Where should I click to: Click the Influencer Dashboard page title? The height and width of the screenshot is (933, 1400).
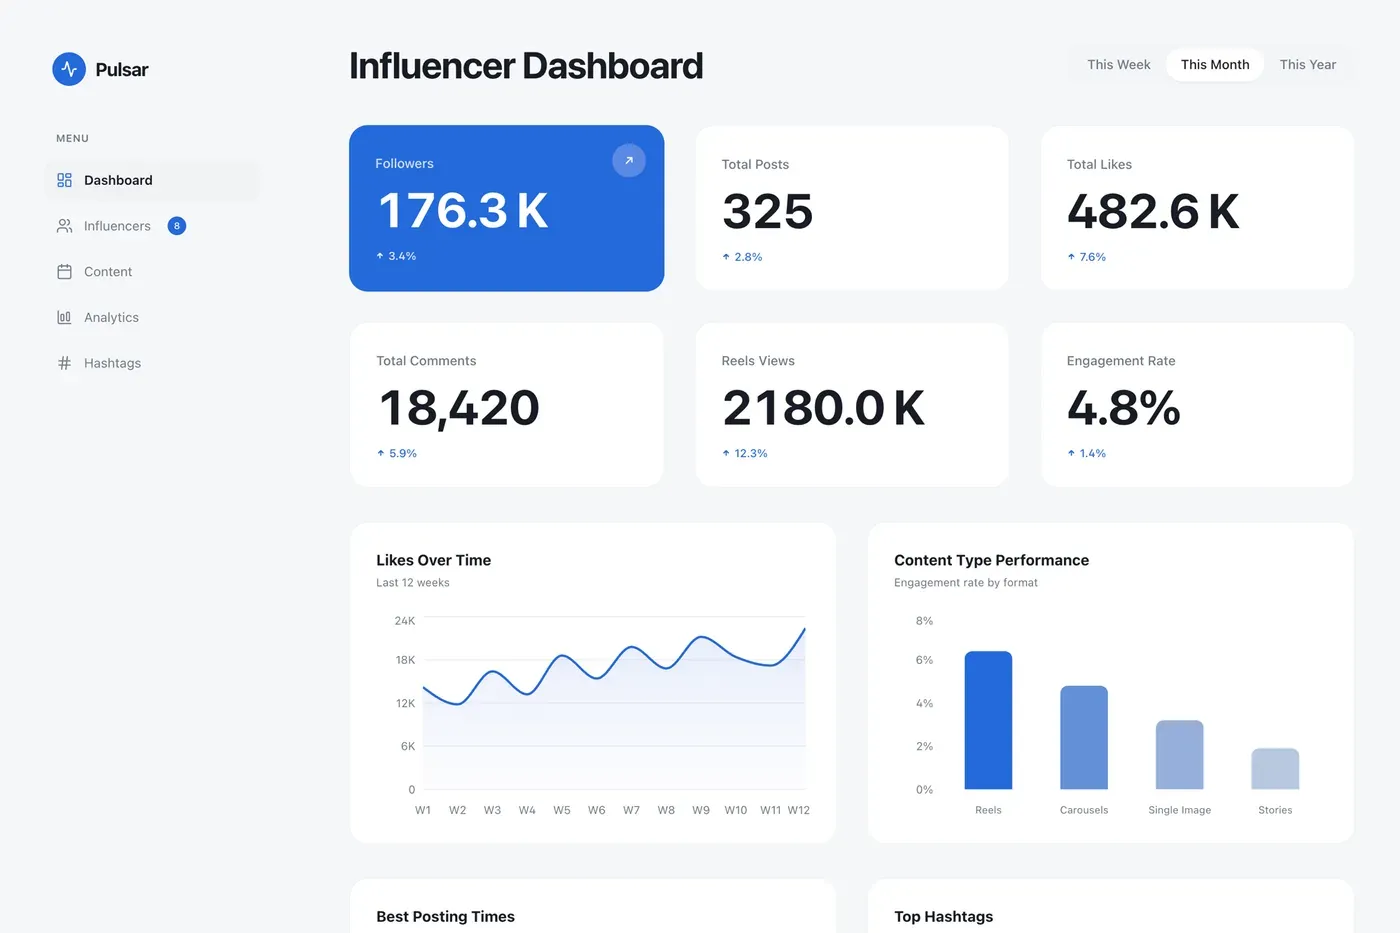[x=526, y=66]
